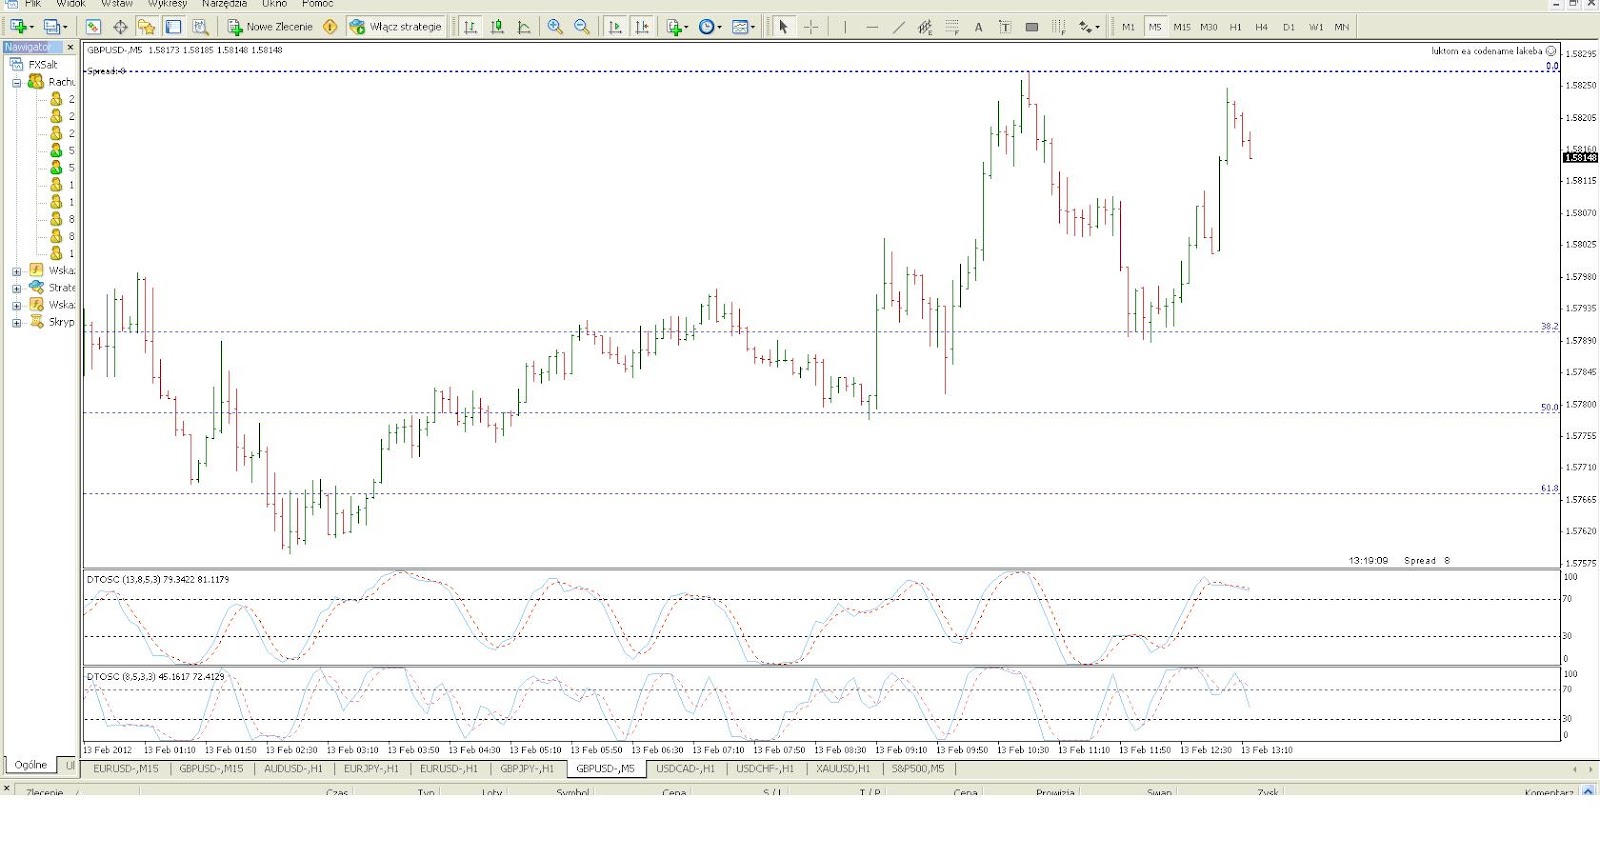Open the GBPJPY-,H1 chart tab
The height and width of the screenshot is (858, 1600).
[x=527, y=769]
